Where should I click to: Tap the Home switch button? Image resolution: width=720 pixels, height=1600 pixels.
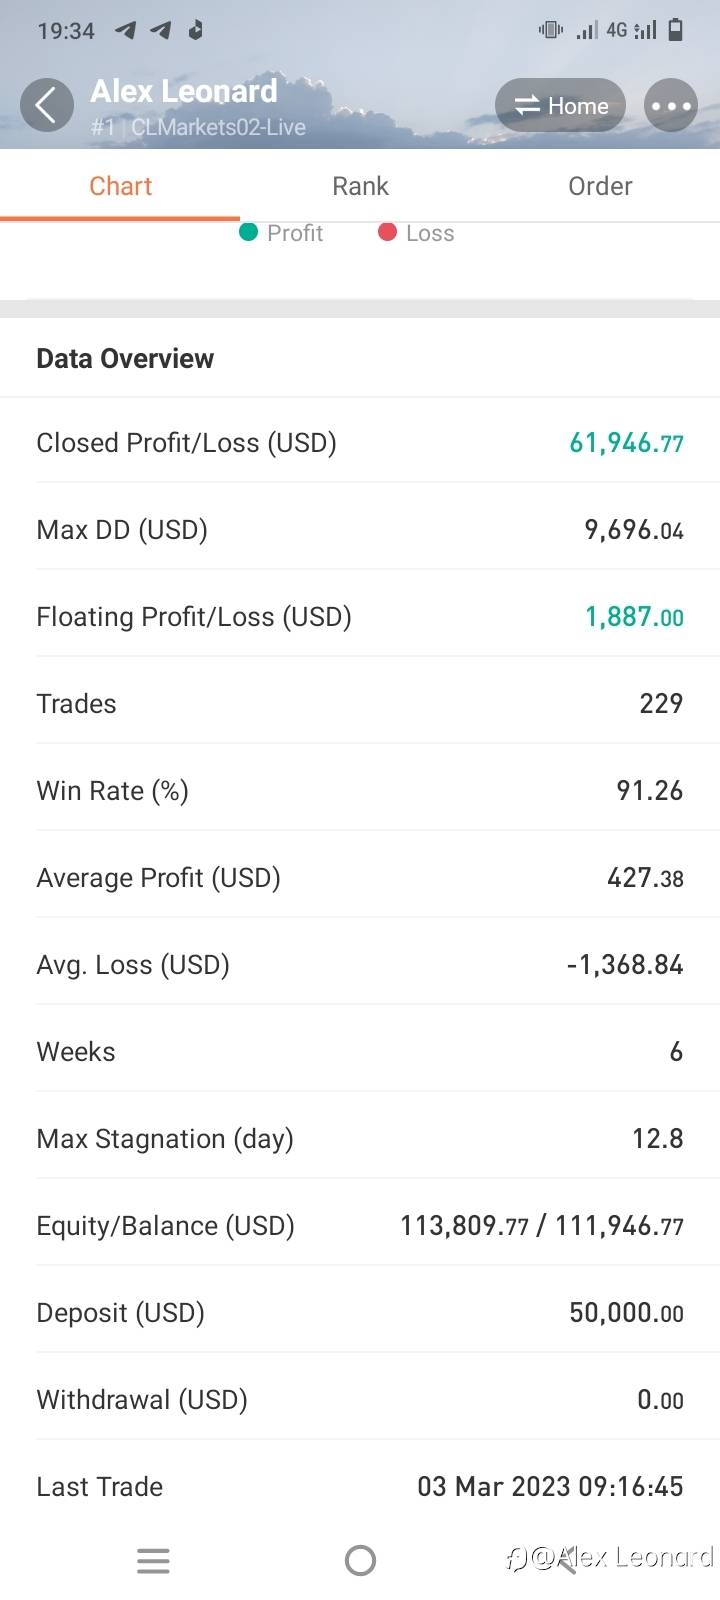tap(560, 105)
